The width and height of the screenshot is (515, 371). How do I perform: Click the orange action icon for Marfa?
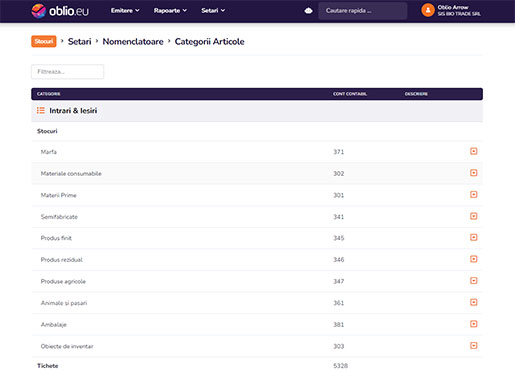pyautogui.click(x=473, y=151)
